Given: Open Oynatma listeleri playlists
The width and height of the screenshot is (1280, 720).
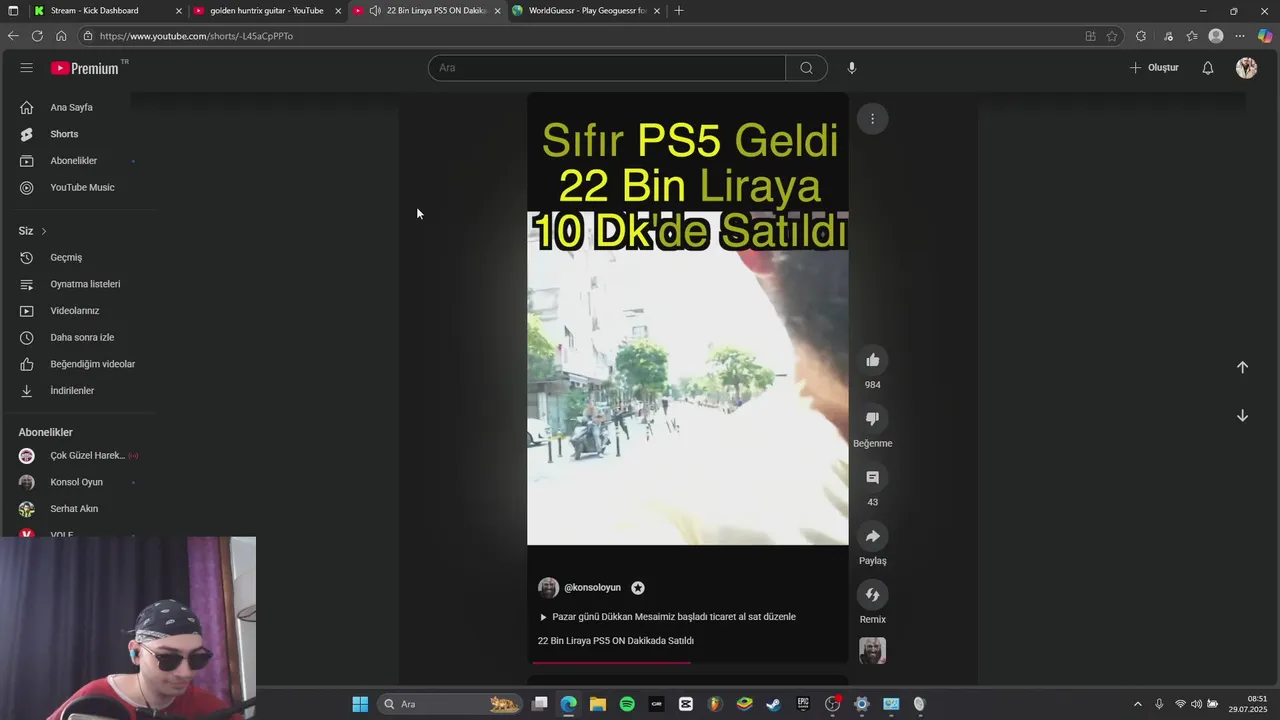Looking at the screenshot, I should pyautogui.click(x=85, y=284).
